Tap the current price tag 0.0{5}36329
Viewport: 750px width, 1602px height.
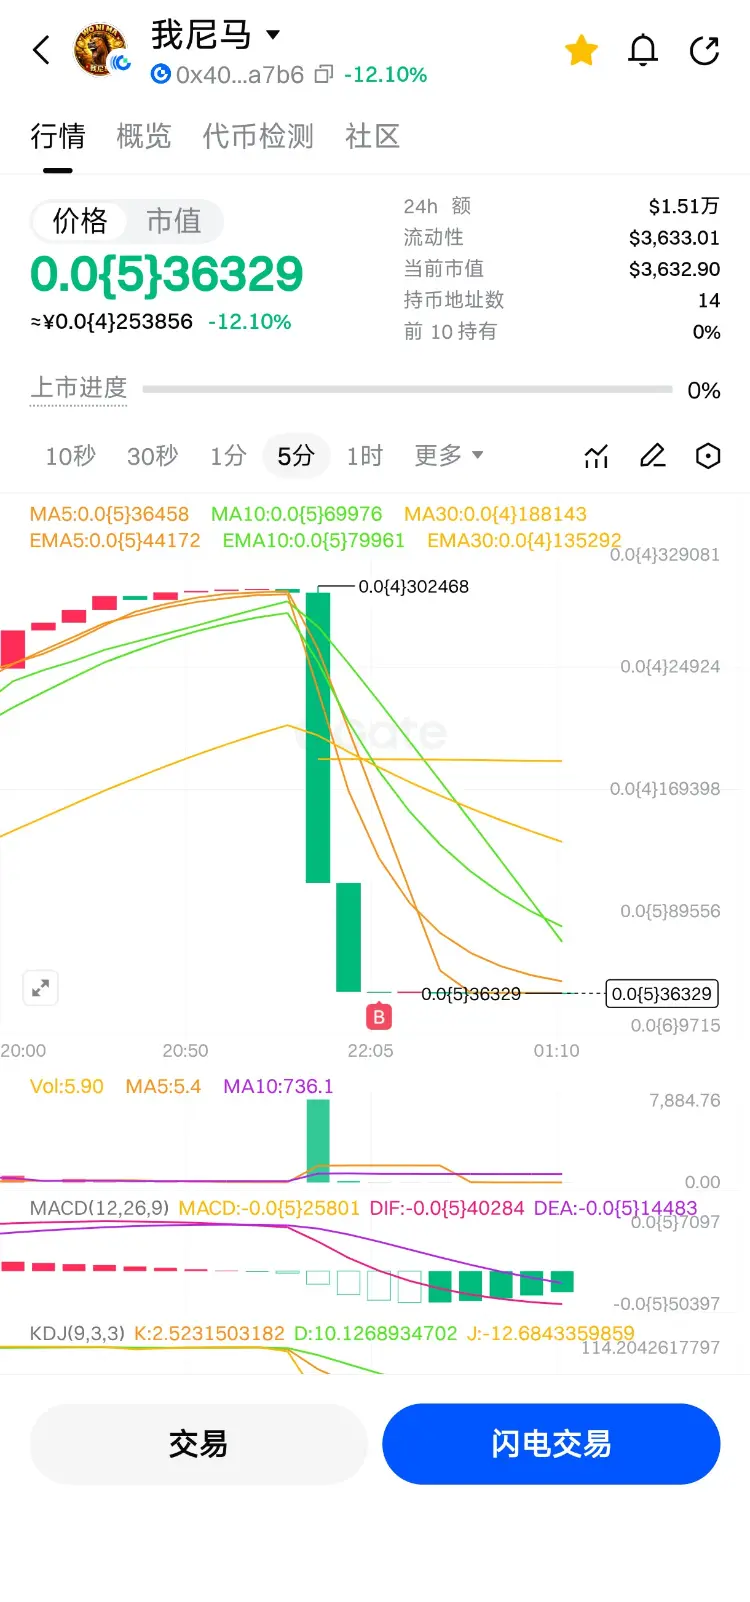pos(662,994)
